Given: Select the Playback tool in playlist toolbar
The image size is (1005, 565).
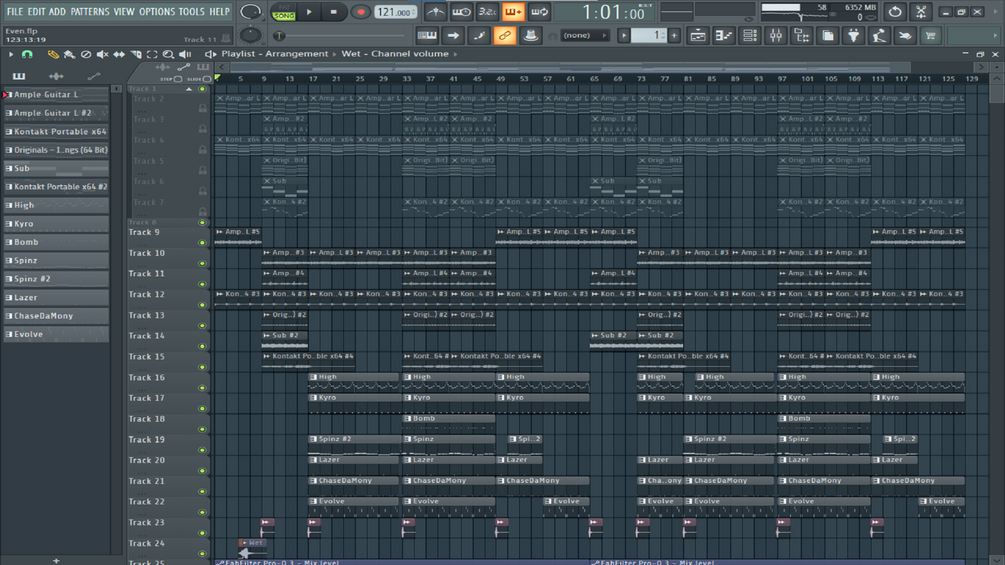Looking at the screenshot, I should tap(185, 54).
